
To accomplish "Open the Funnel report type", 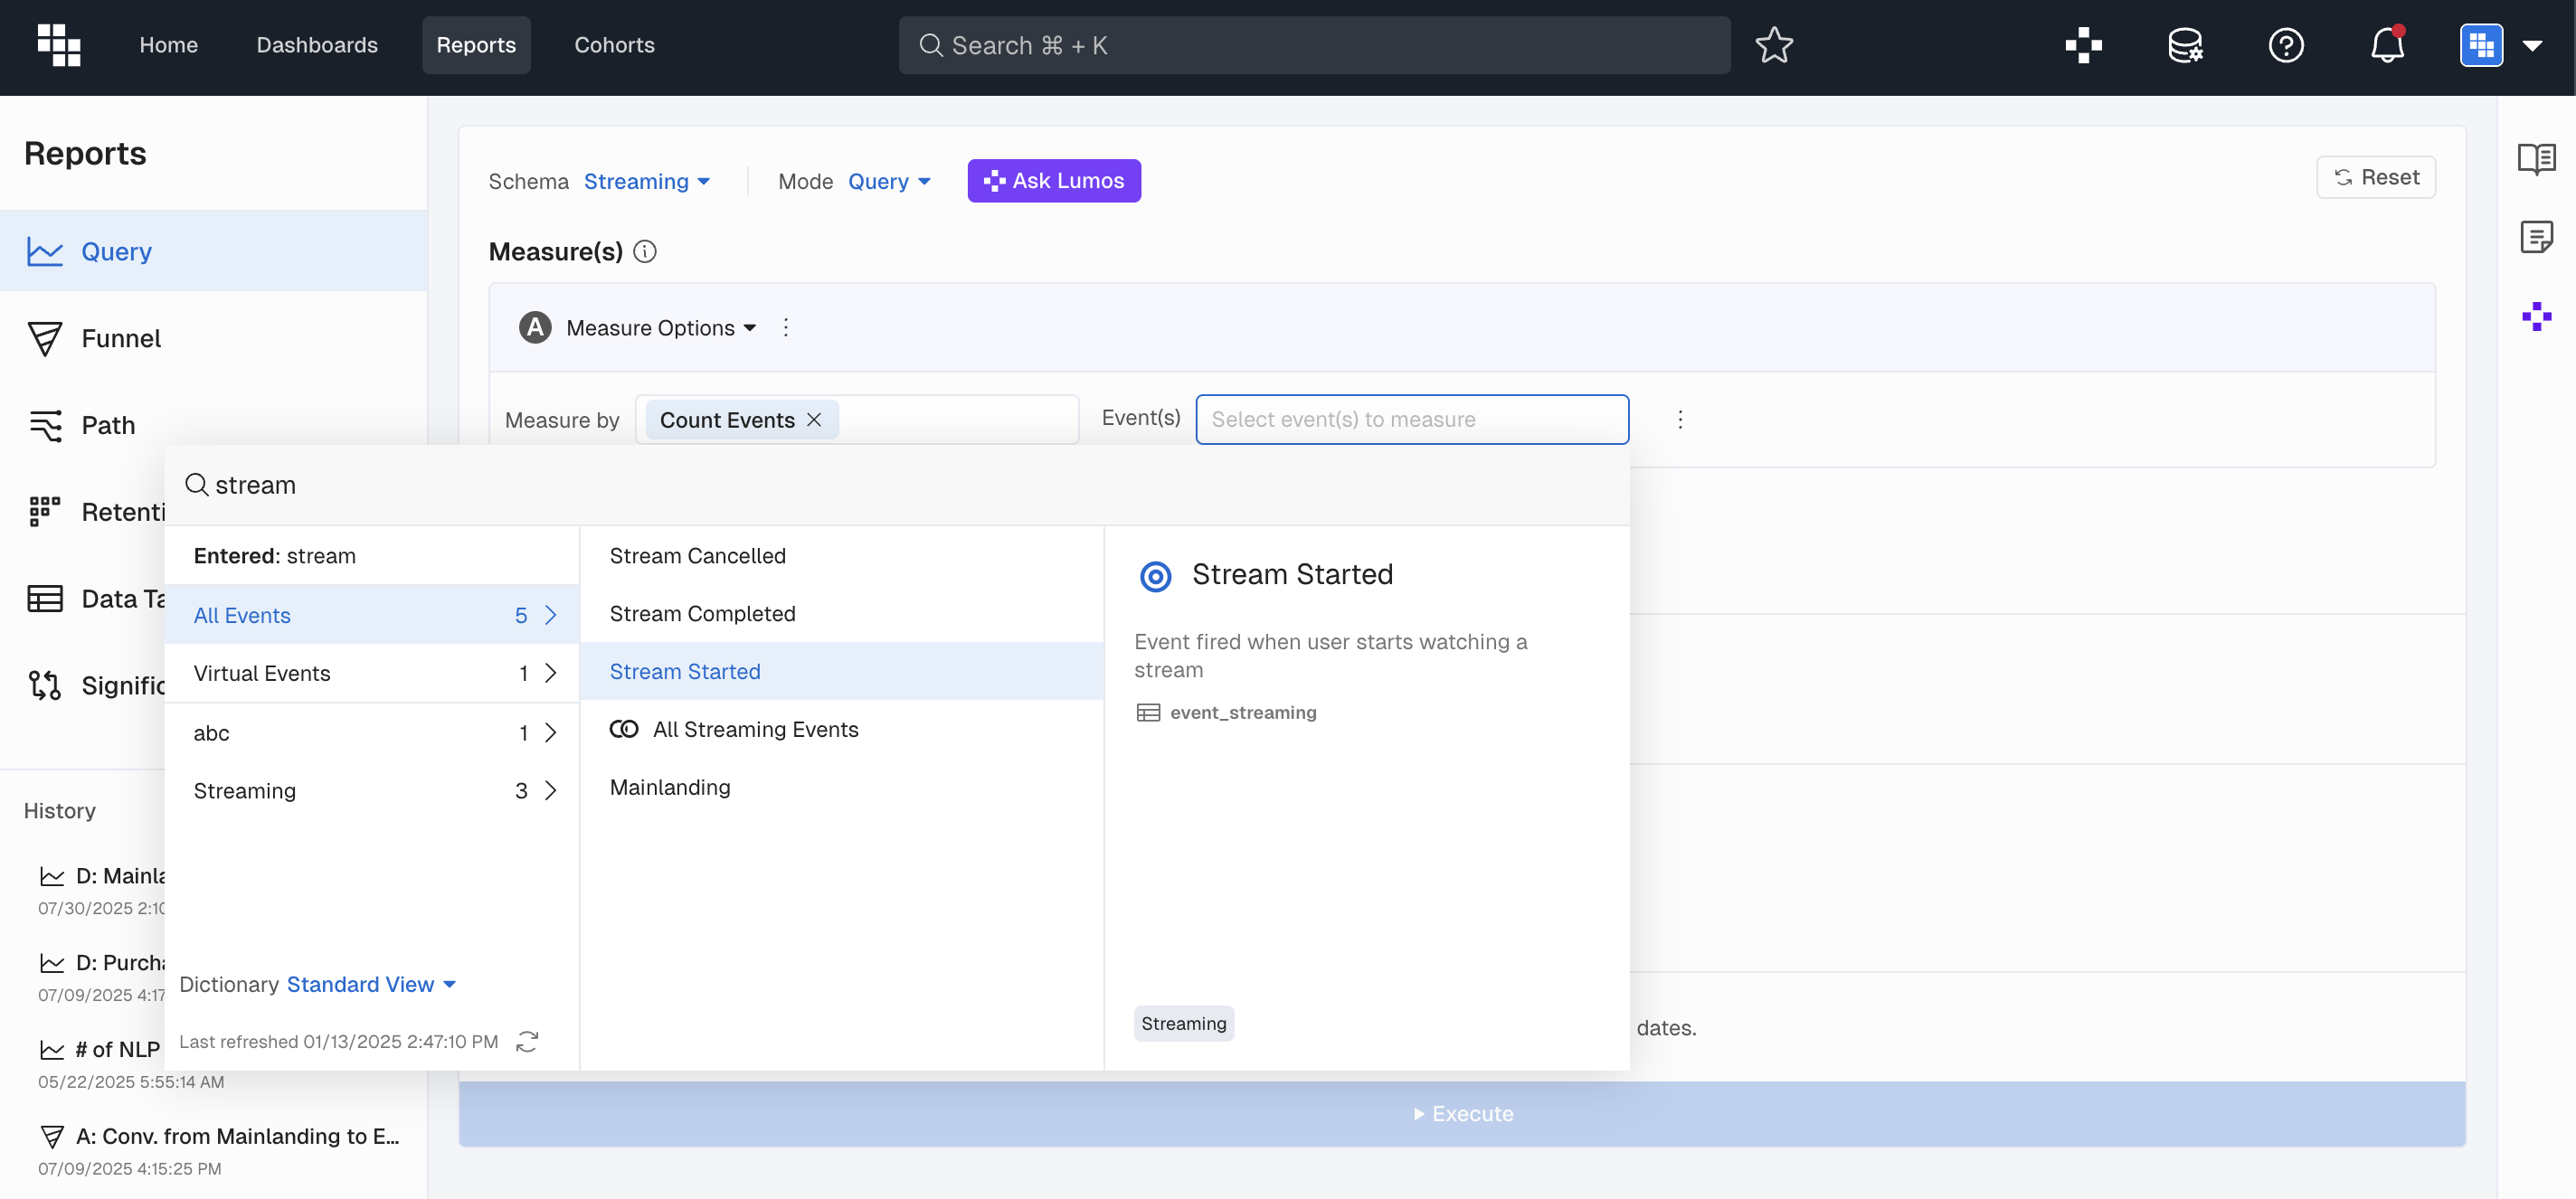I will 120,338.
